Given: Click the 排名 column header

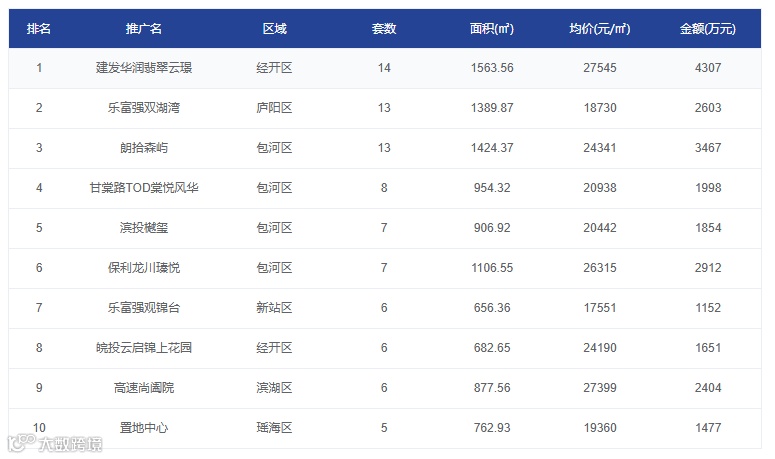Looking at the screenshot, I should pyautogui.click(x=39, y=29).
